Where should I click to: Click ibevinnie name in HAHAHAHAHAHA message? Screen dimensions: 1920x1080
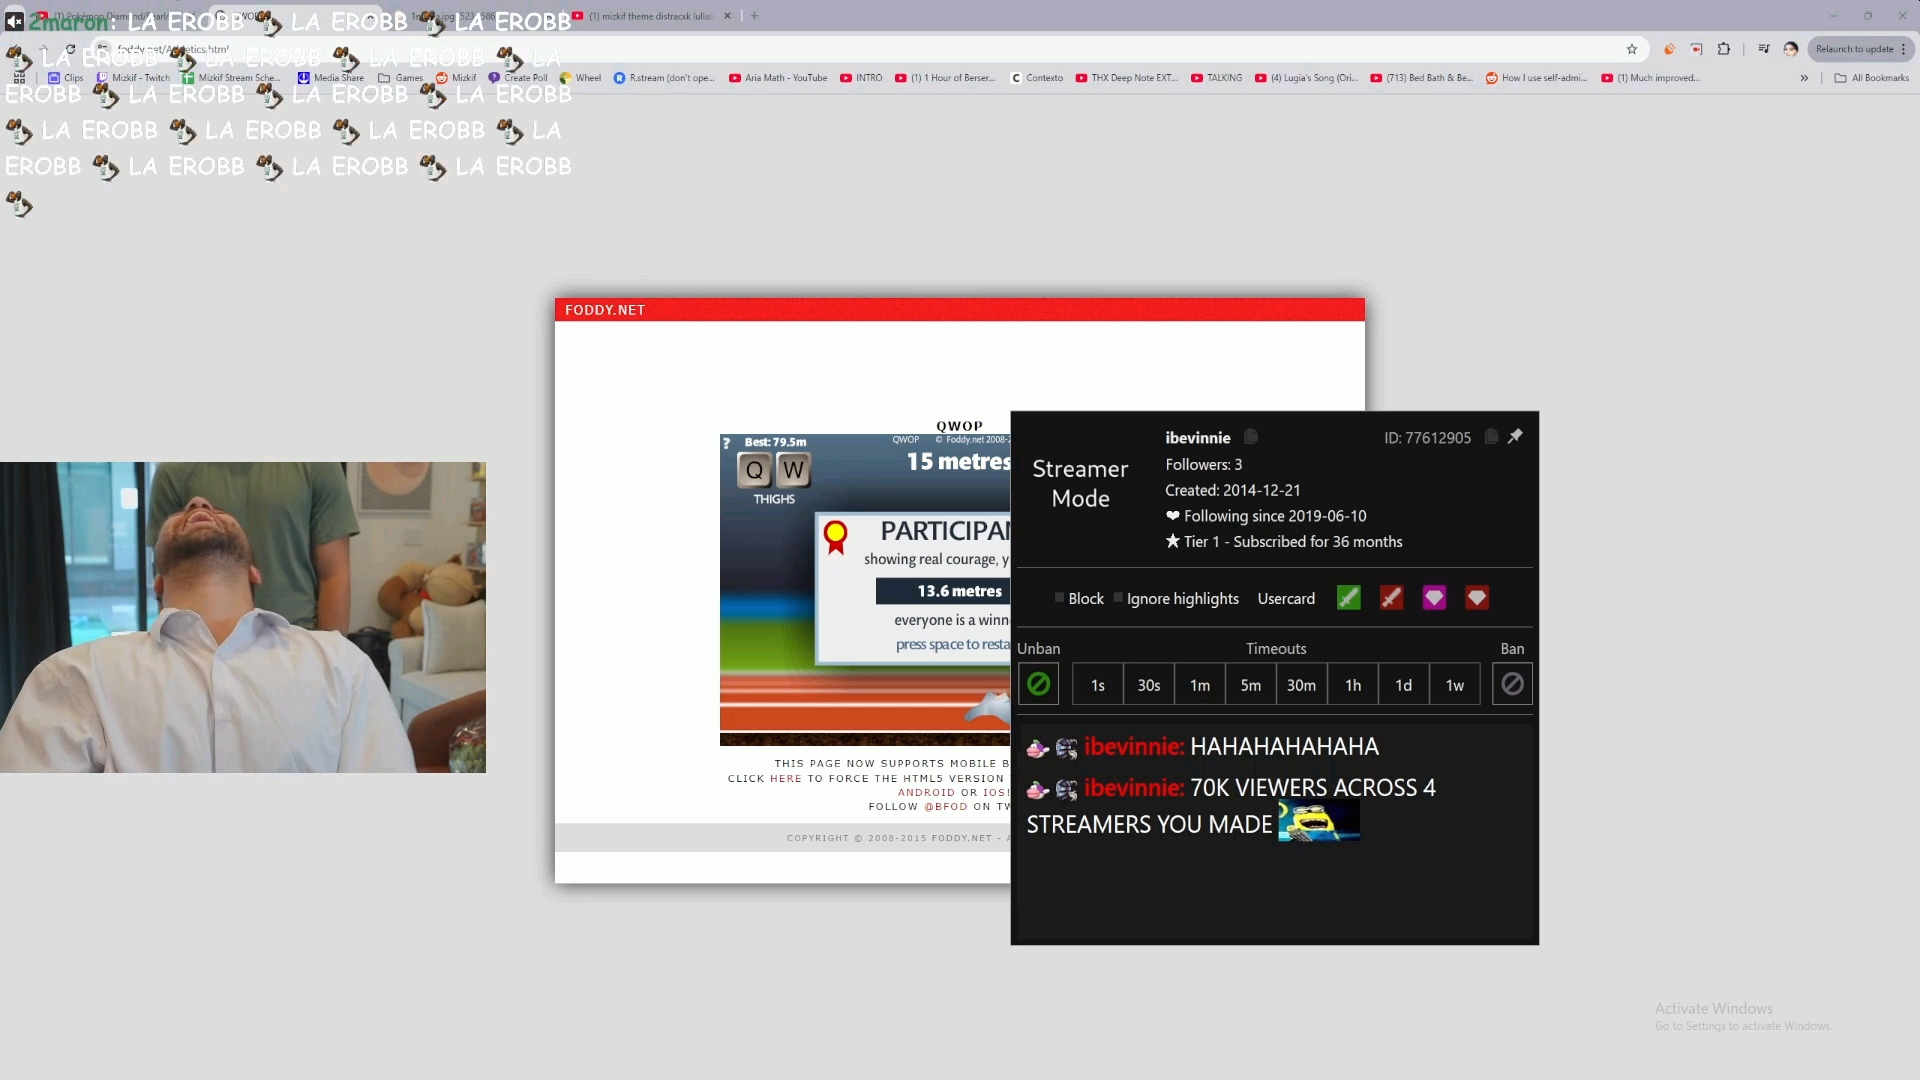(x=1134, y=747)
